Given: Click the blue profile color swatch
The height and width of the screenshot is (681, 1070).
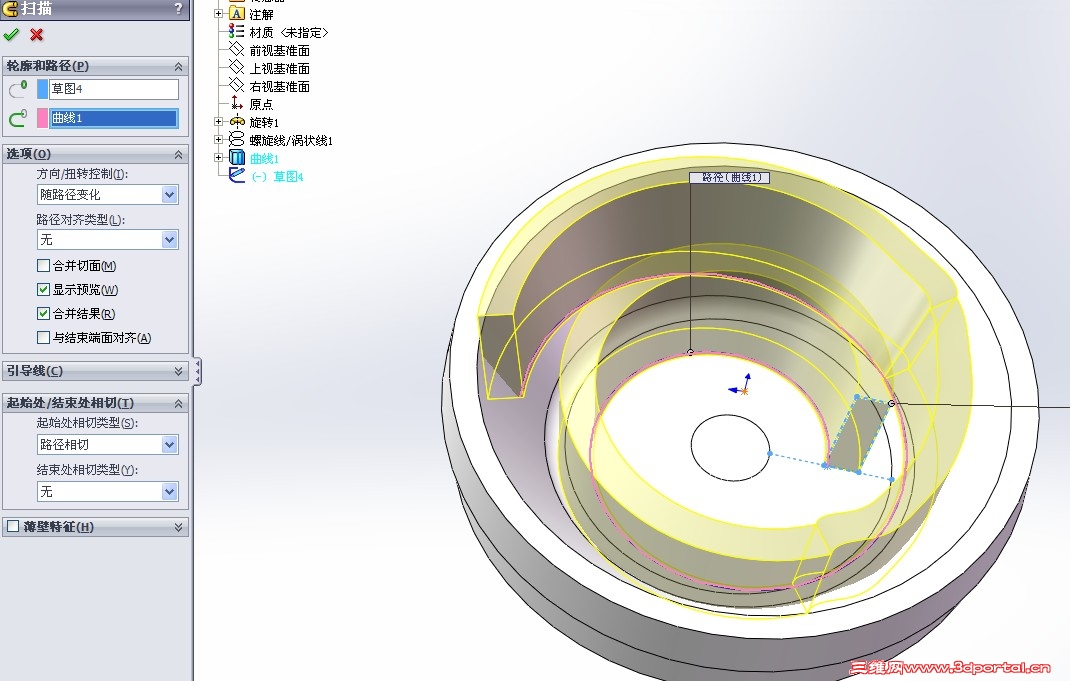Looking at the screenshot, I should pyautogui.click(x=42, y=89).
